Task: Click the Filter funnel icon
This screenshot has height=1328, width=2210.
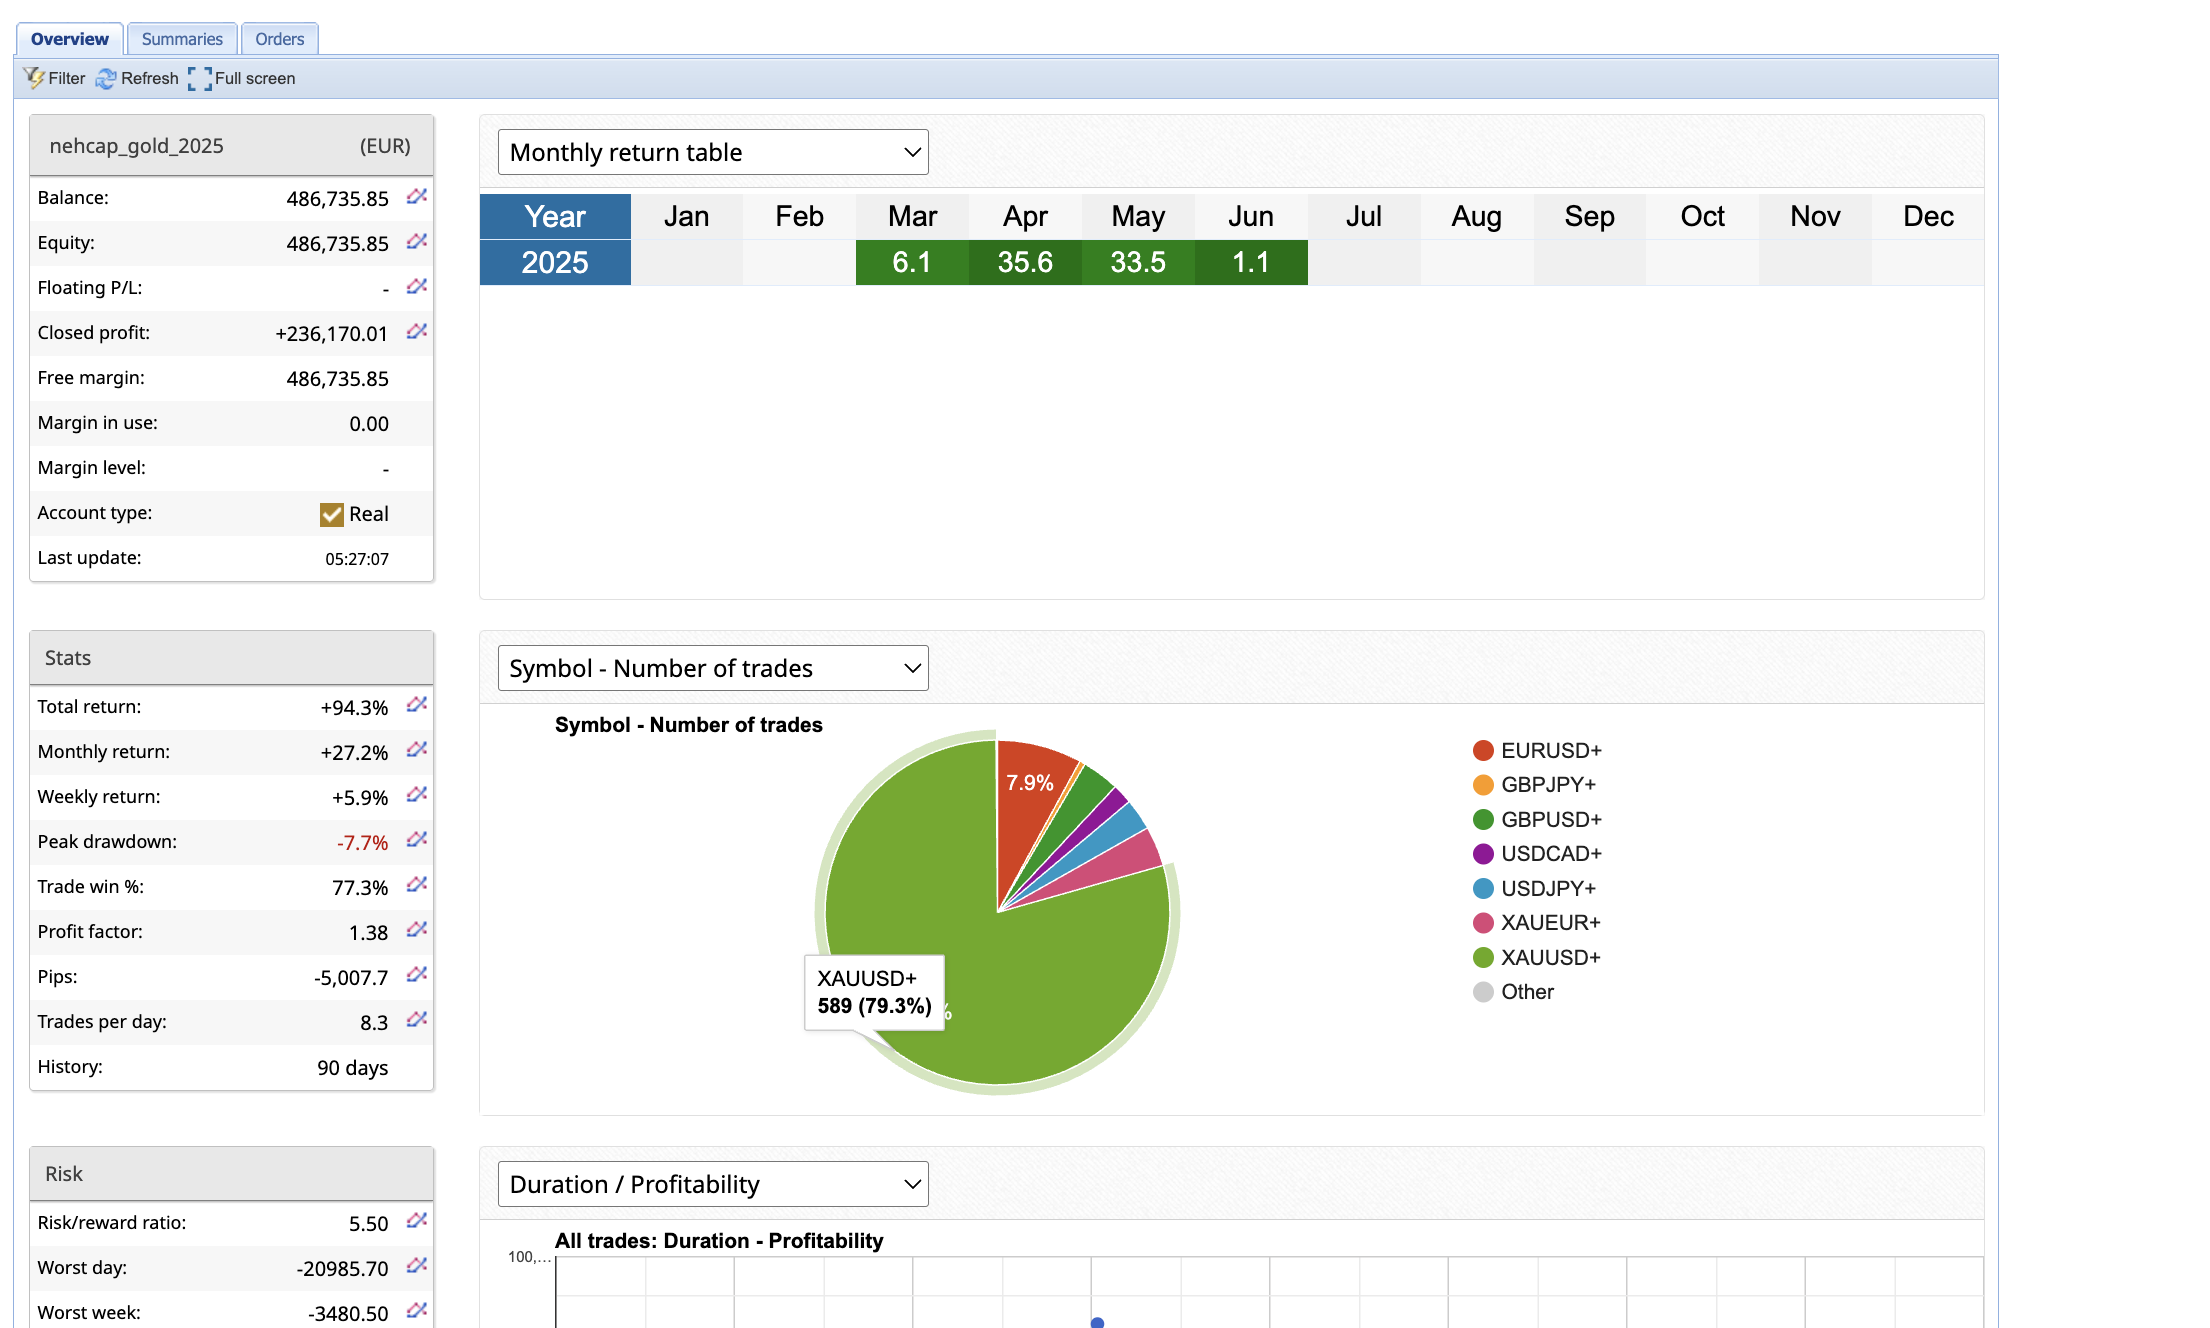Action: pyautogui.click(x=35, y=78)
